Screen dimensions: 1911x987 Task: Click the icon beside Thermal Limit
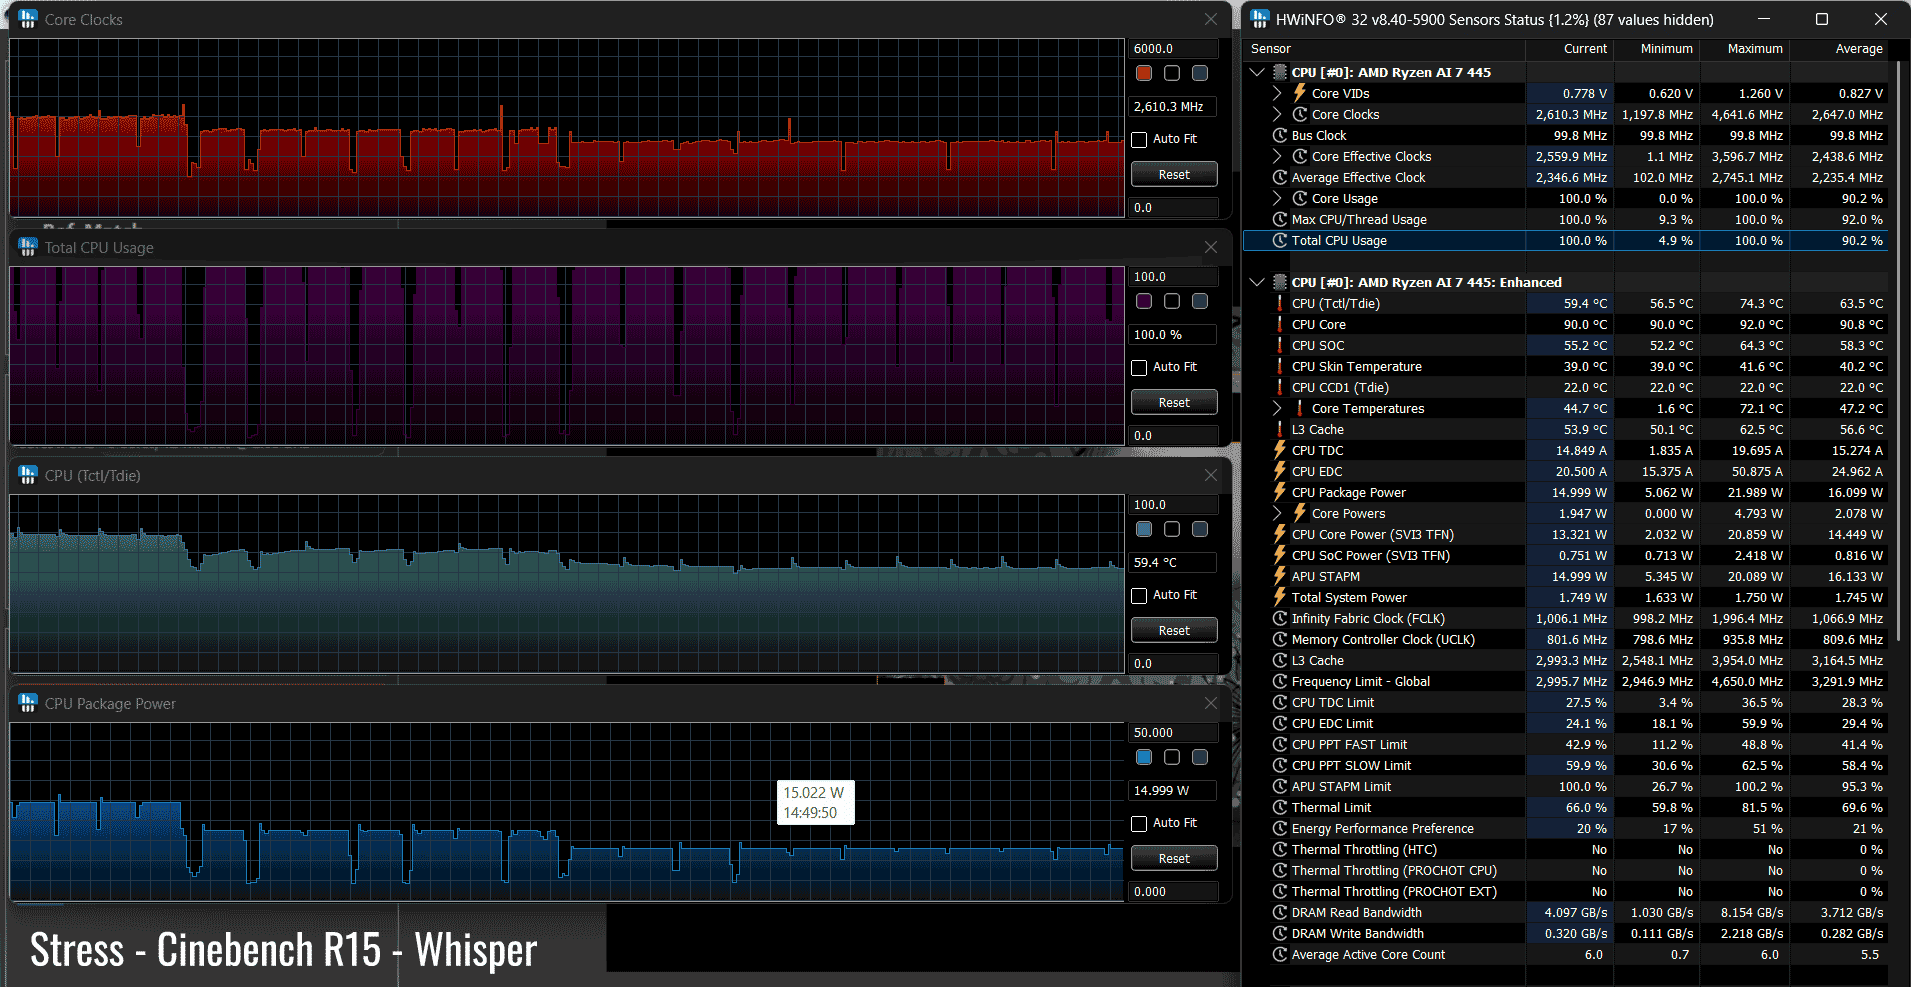1280,807
